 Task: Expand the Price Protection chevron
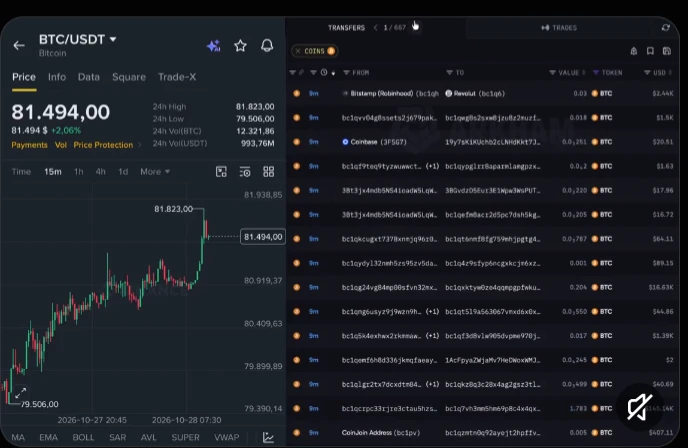(140, 145)
